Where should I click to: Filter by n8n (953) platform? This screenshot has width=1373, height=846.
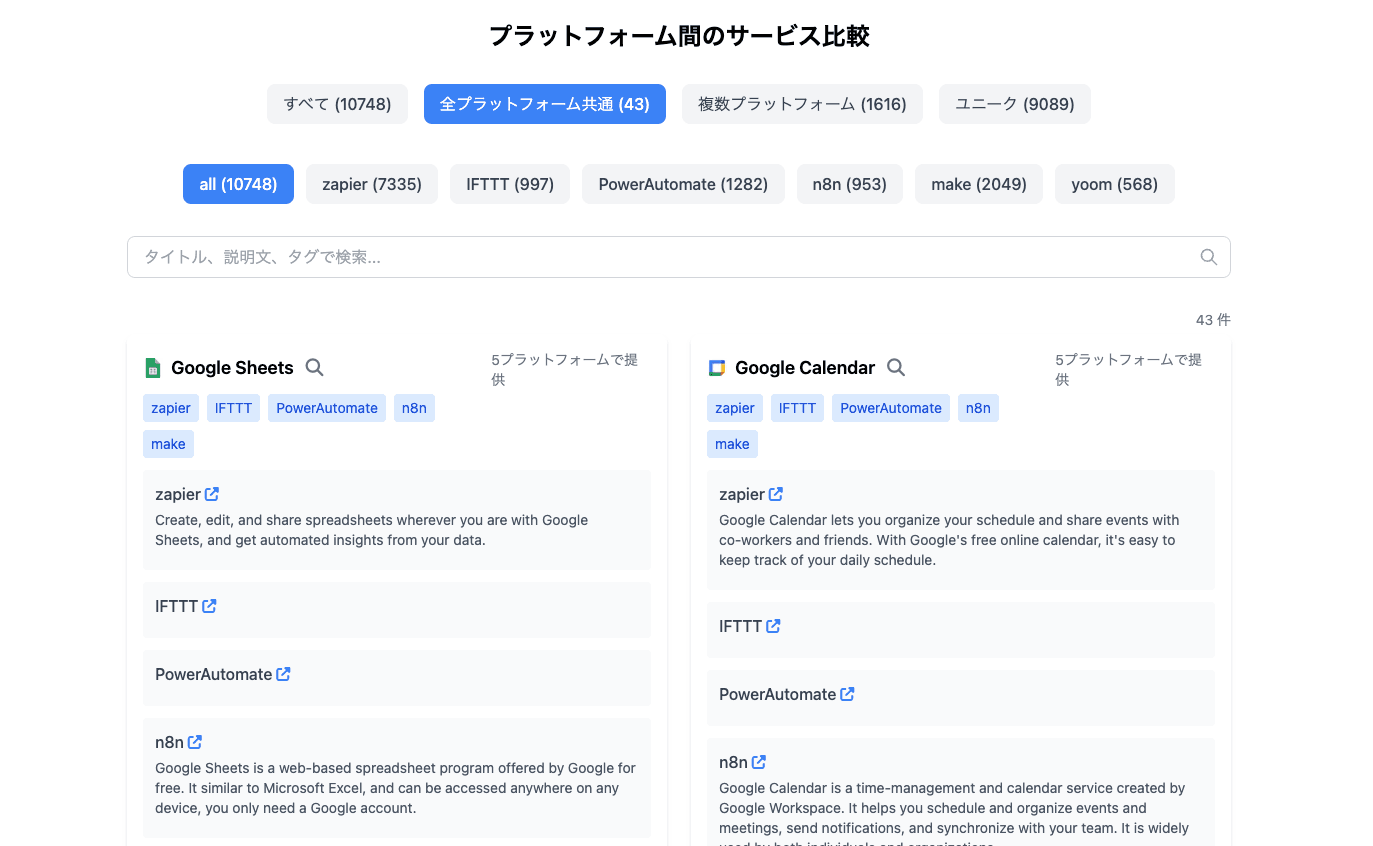850,184
